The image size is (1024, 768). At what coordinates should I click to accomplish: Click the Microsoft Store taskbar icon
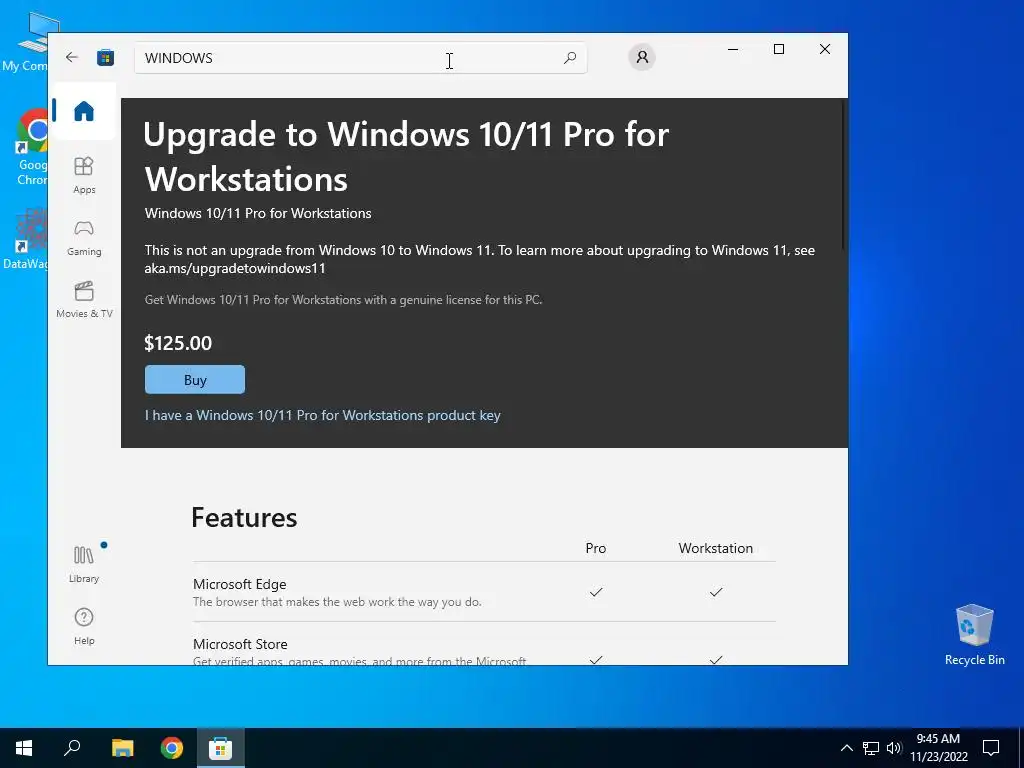pyautogui.click(x=221, y=748)
